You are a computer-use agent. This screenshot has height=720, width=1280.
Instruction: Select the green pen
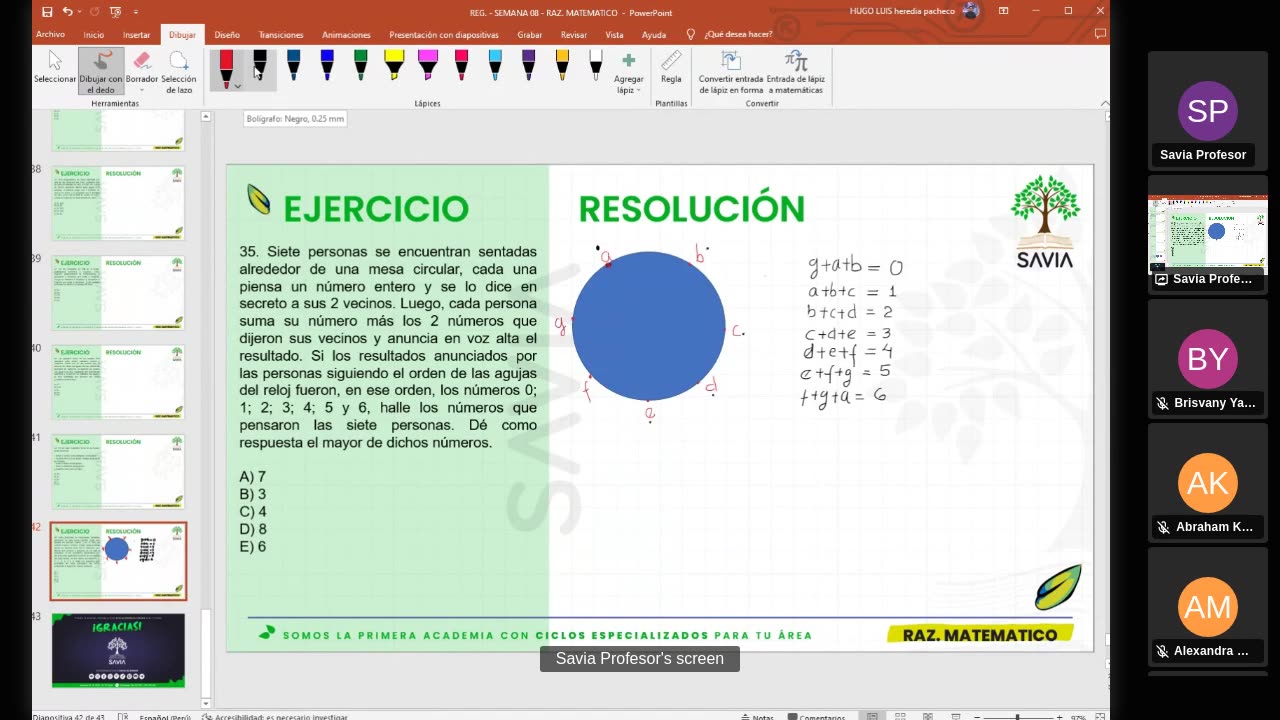[360, 65]
